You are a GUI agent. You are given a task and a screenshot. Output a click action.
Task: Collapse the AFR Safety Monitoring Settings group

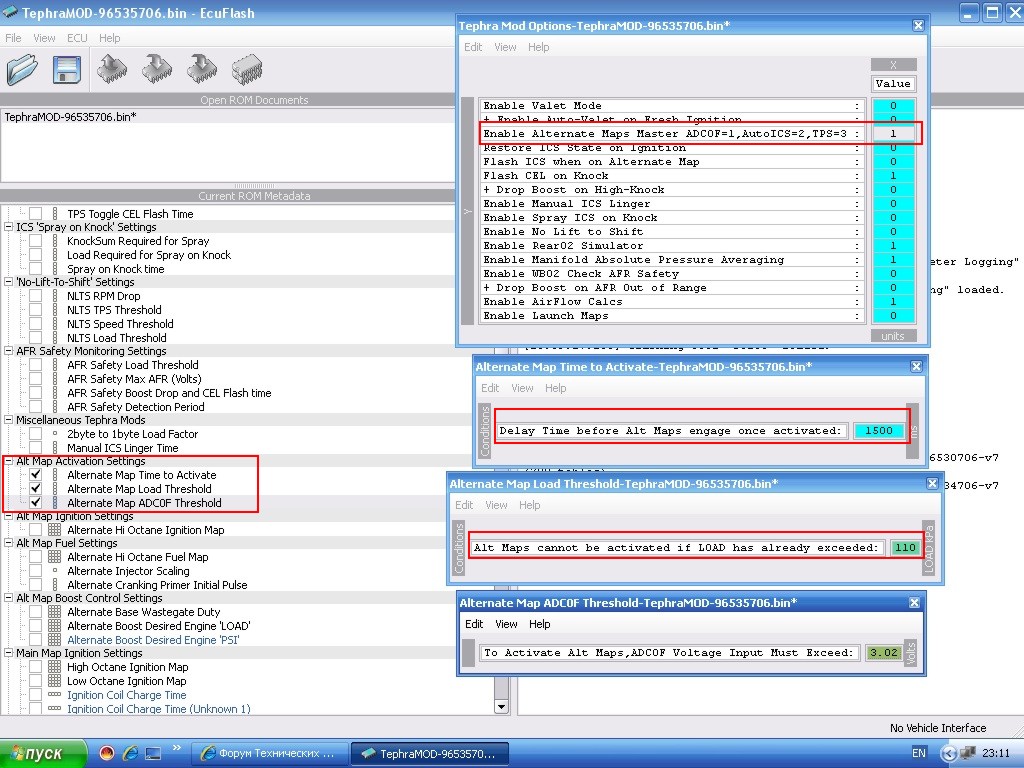tap(8, 351)
